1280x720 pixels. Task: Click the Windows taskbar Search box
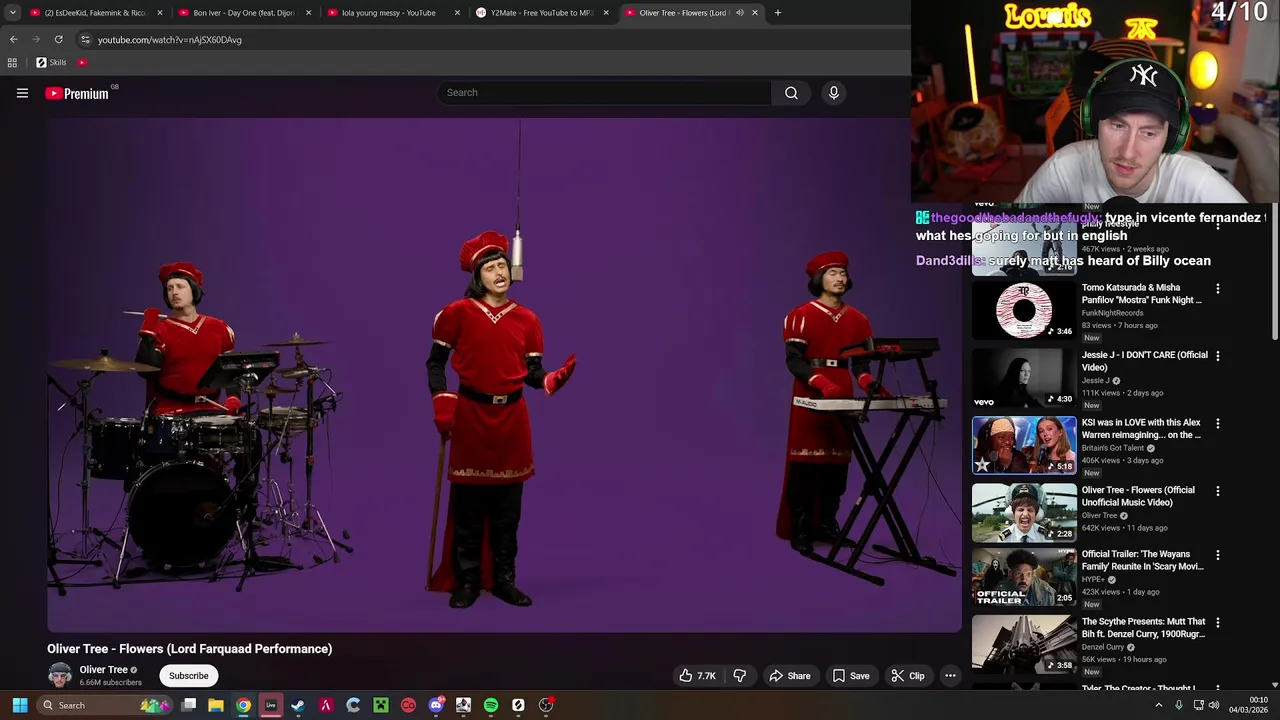(106, 705)
